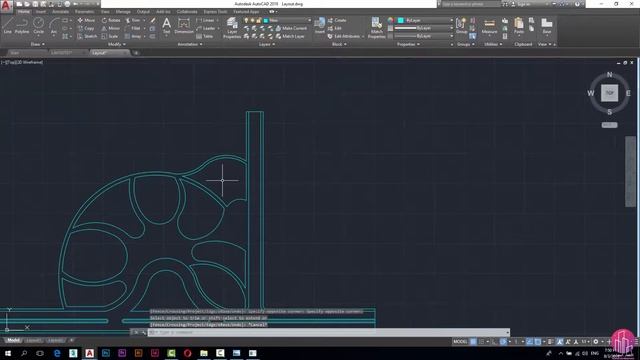Toggle the layer lightbulb on/off icon
This screenshot has height=360, width=640.
coord(246,20)
